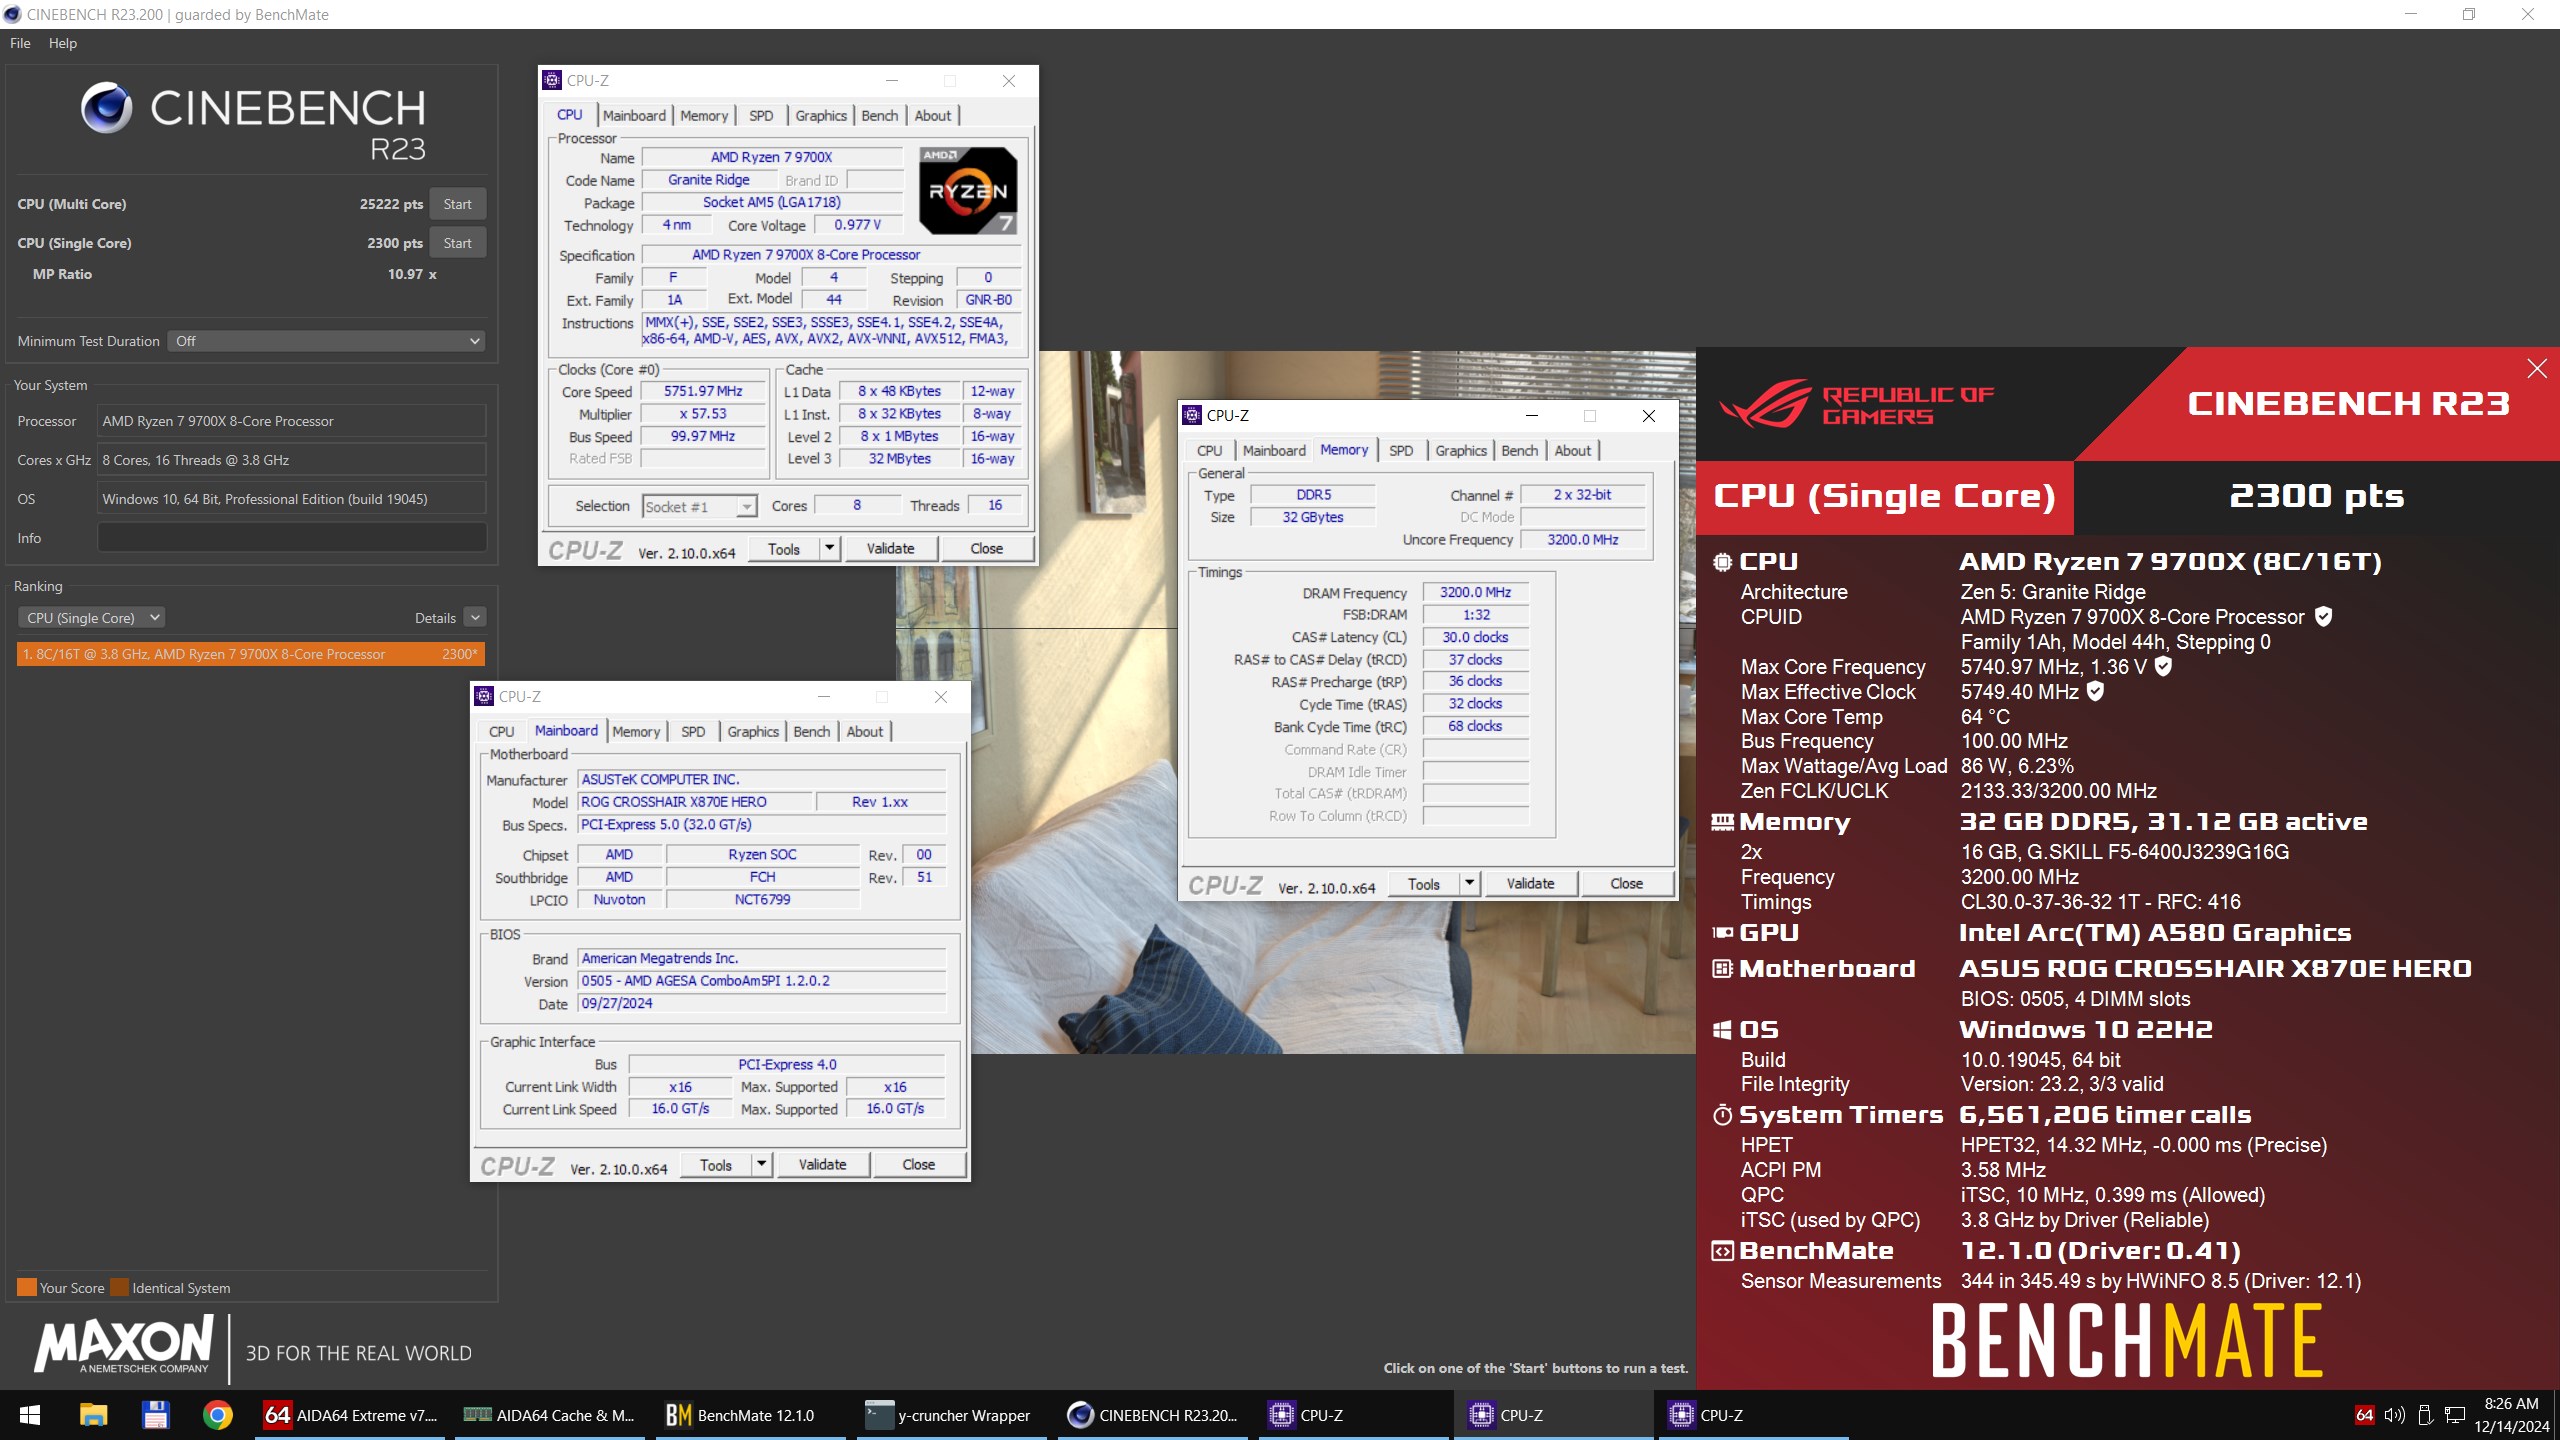Click the ROG CROSSHAIR X870E HERO model field
Viewport: 2560px width, 1440px height.
pyautogui.click(x=696, y=802)
